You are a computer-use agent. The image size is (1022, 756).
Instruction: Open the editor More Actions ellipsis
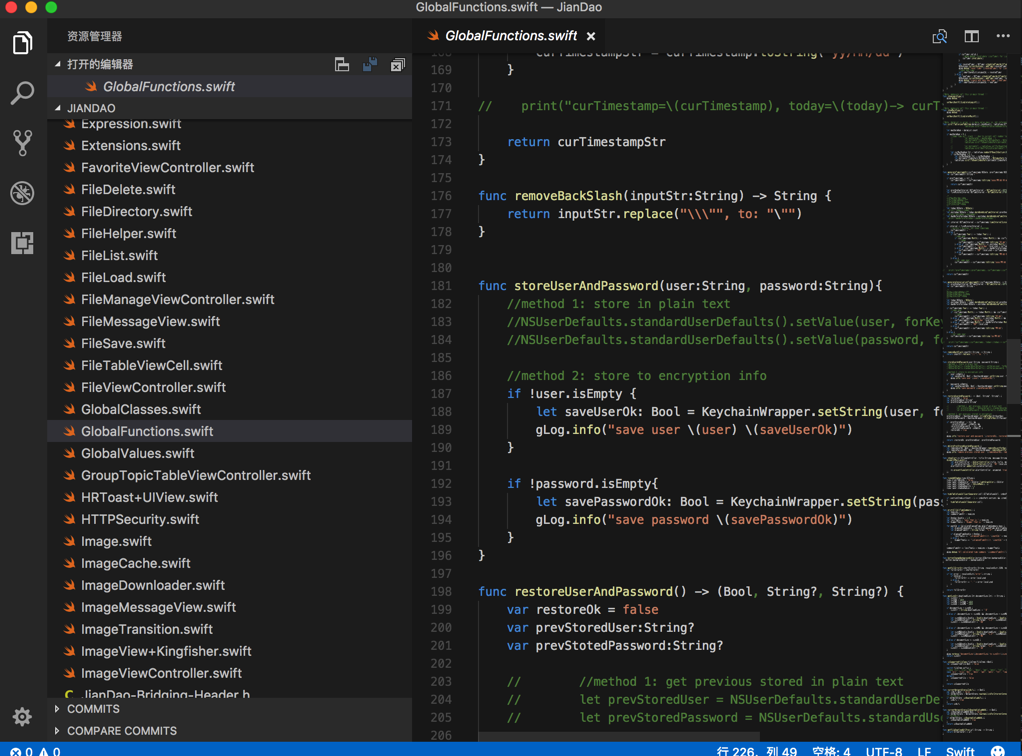pyautogui.click(x=1003, y=36)
